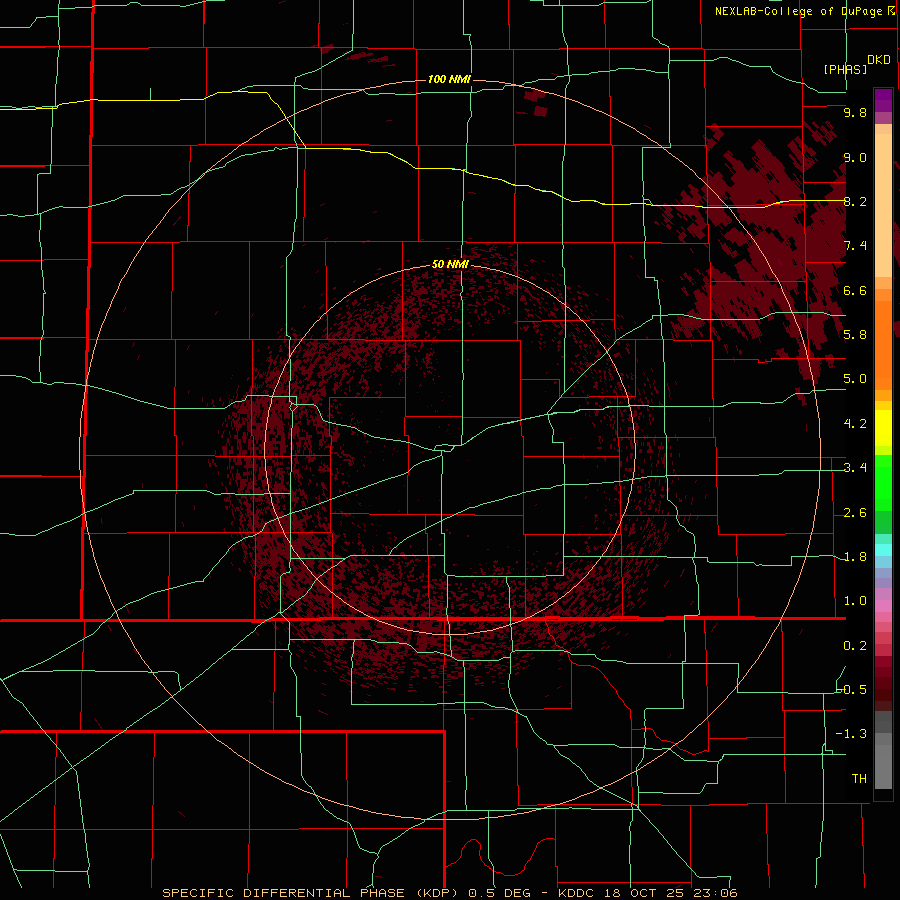The width and height of the screenshot is (900, 900).
Task: Click the -1.3 value on the scale
Action: coord(852,734)
